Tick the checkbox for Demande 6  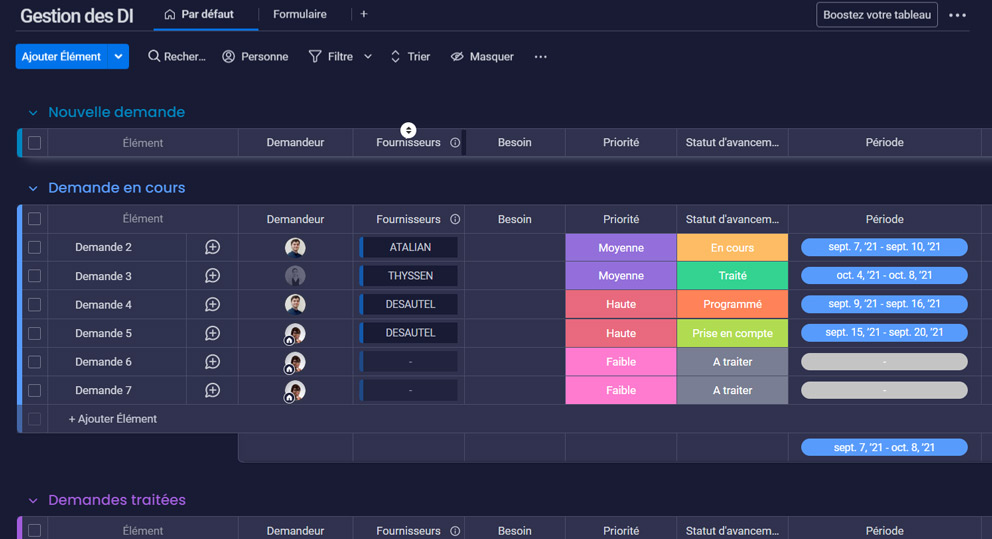(x=34, y=362)
